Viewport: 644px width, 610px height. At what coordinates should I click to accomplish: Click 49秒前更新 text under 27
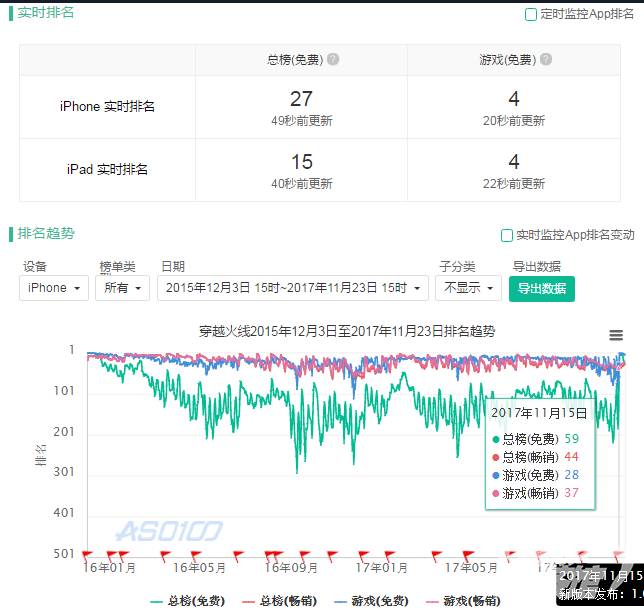[302, 121]
